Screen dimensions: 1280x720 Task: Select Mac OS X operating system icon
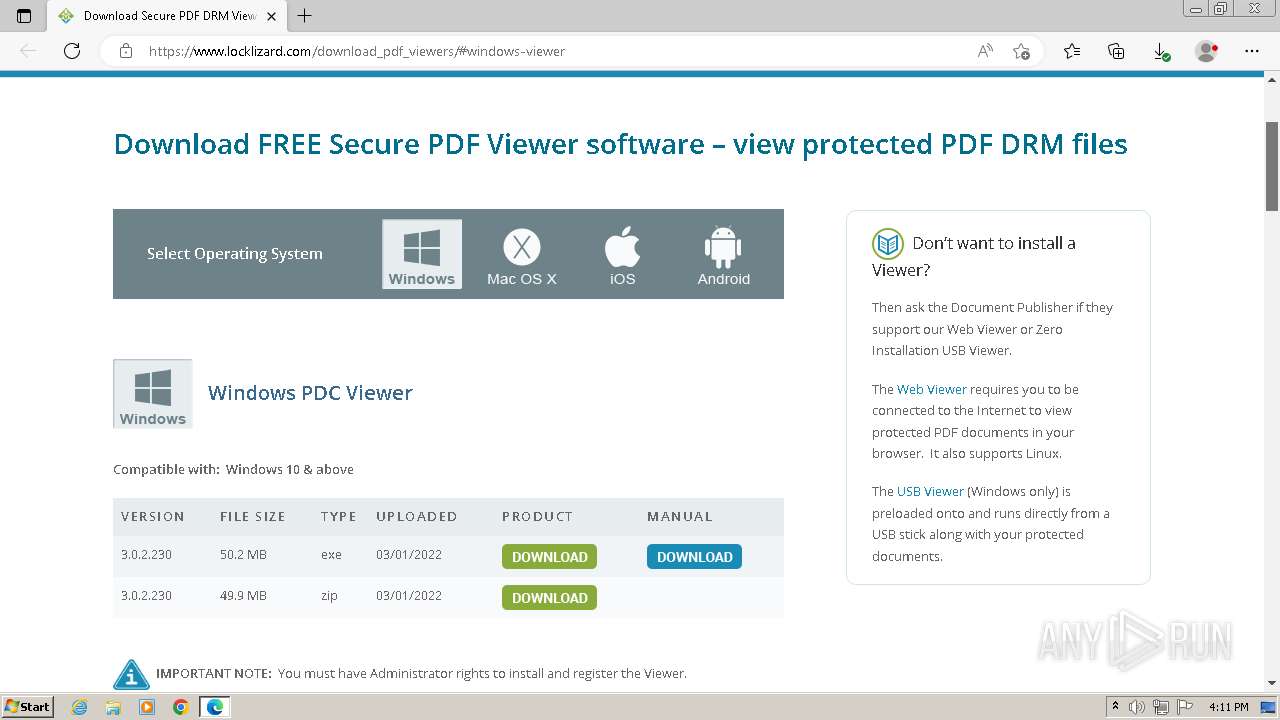522,256
